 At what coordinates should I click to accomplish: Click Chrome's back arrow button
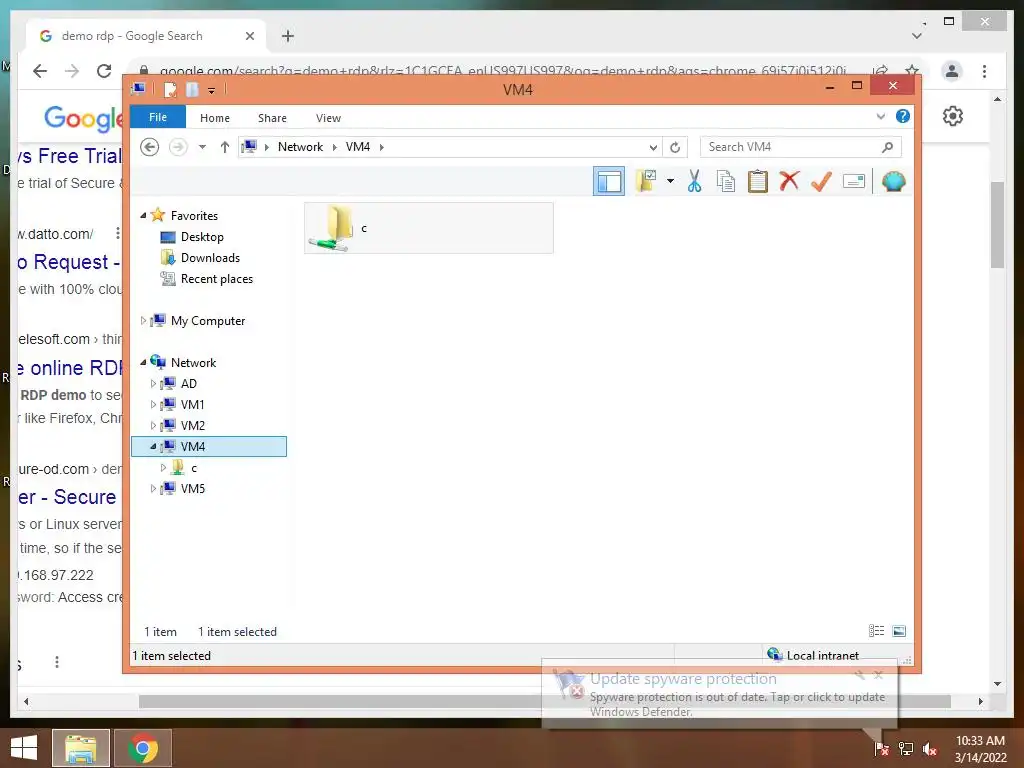[40, 71]
